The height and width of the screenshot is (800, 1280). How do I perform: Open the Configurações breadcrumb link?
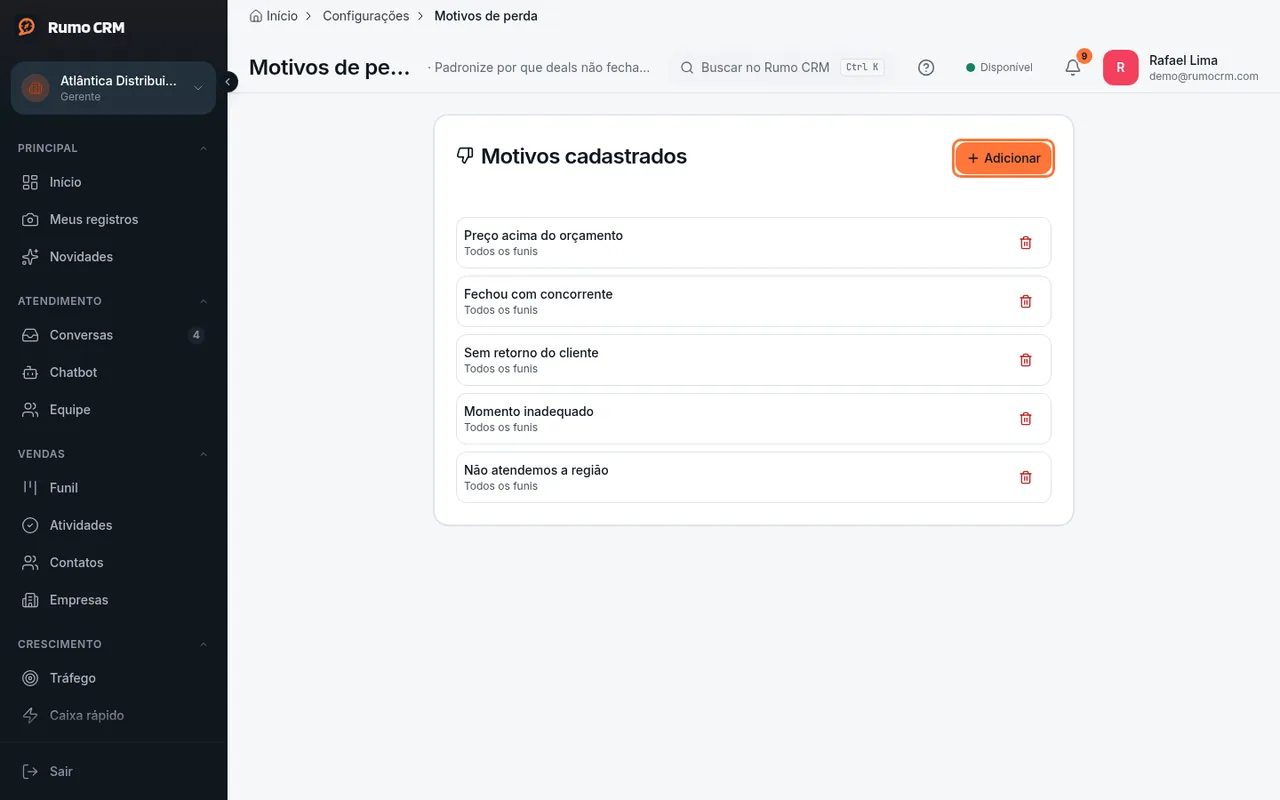tap(366, 16)
